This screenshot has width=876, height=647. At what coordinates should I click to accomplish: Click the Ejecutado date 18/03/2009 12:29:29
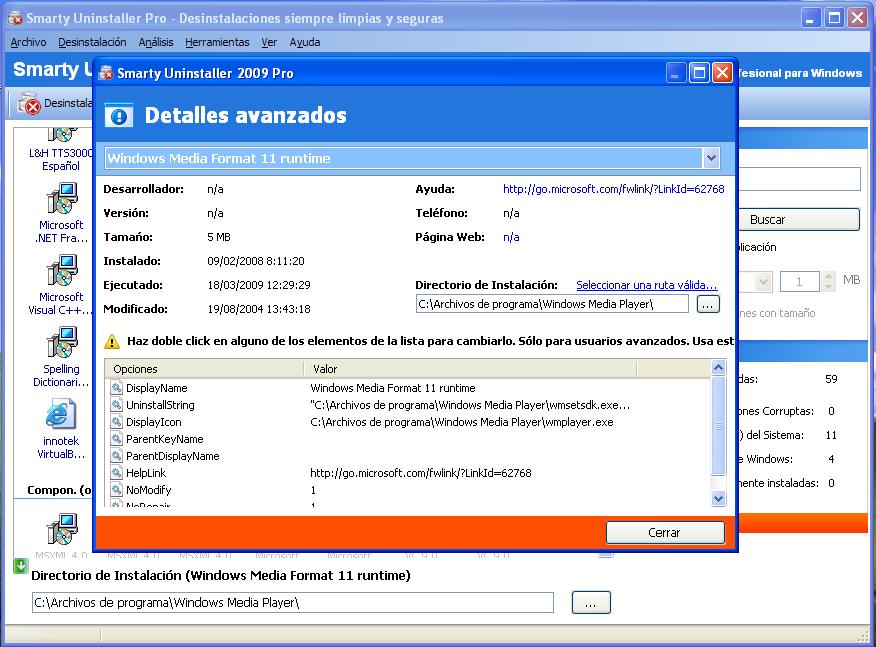click(259, 285)
